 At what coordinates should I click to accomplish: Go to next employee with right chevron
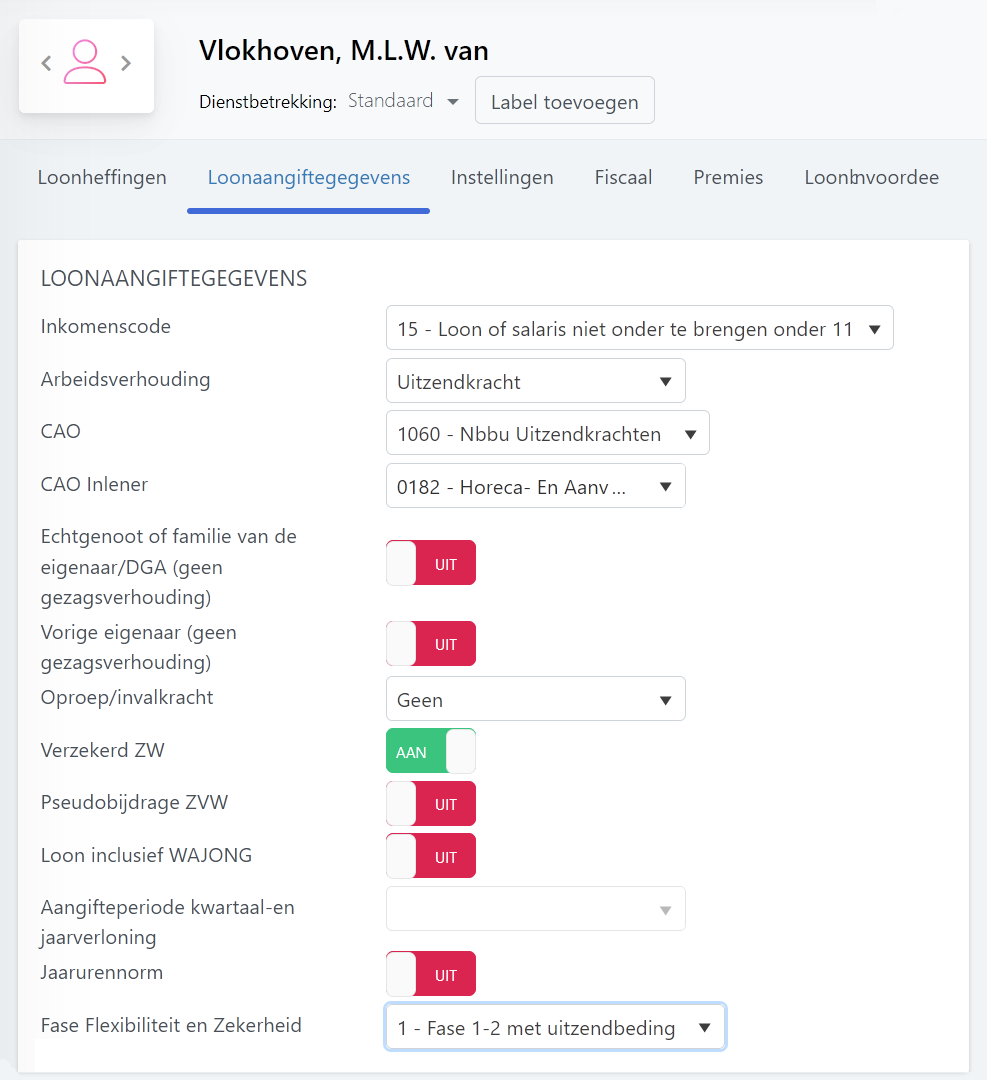click(126, 64)
